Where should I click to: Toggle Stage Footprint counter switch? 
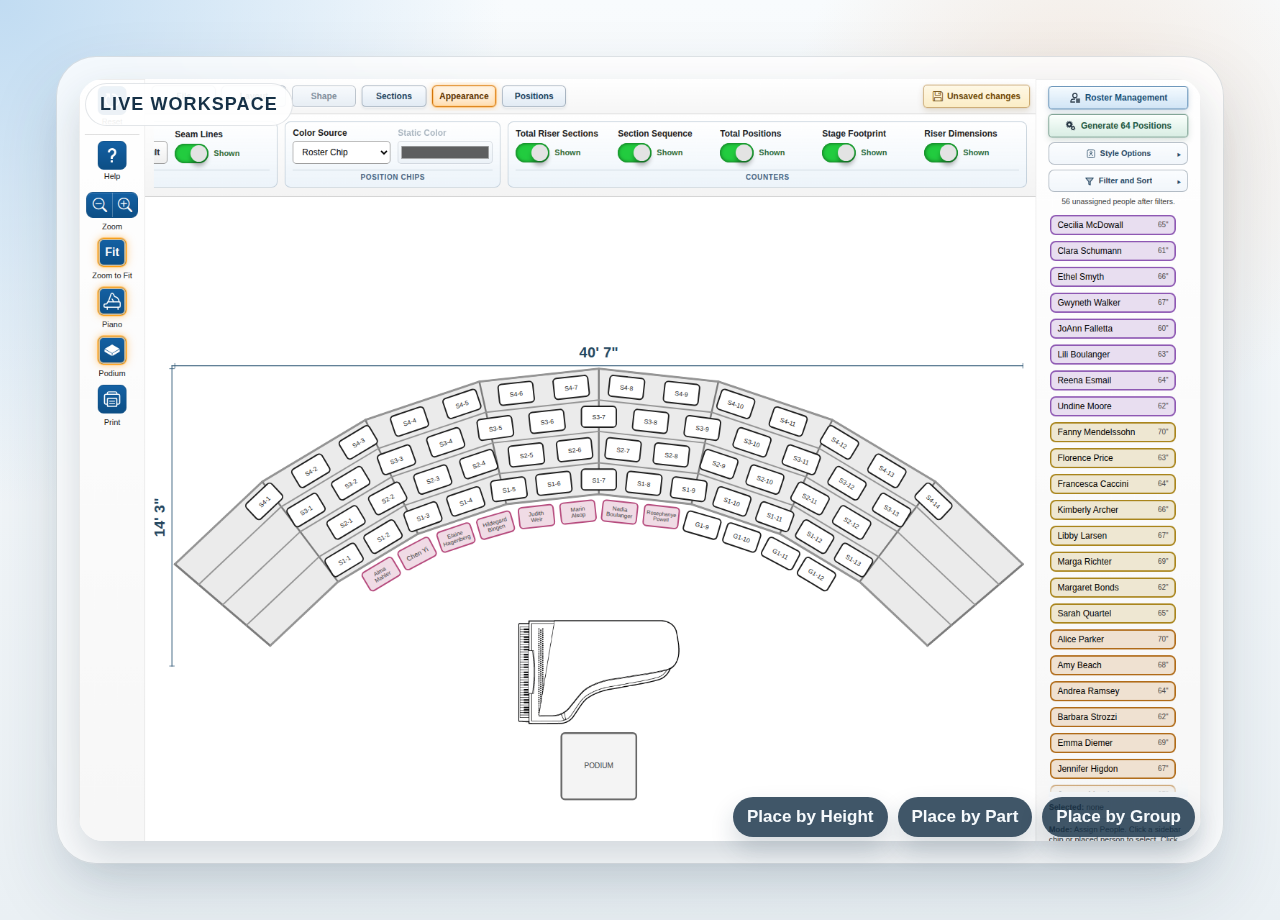pos(838,153)
